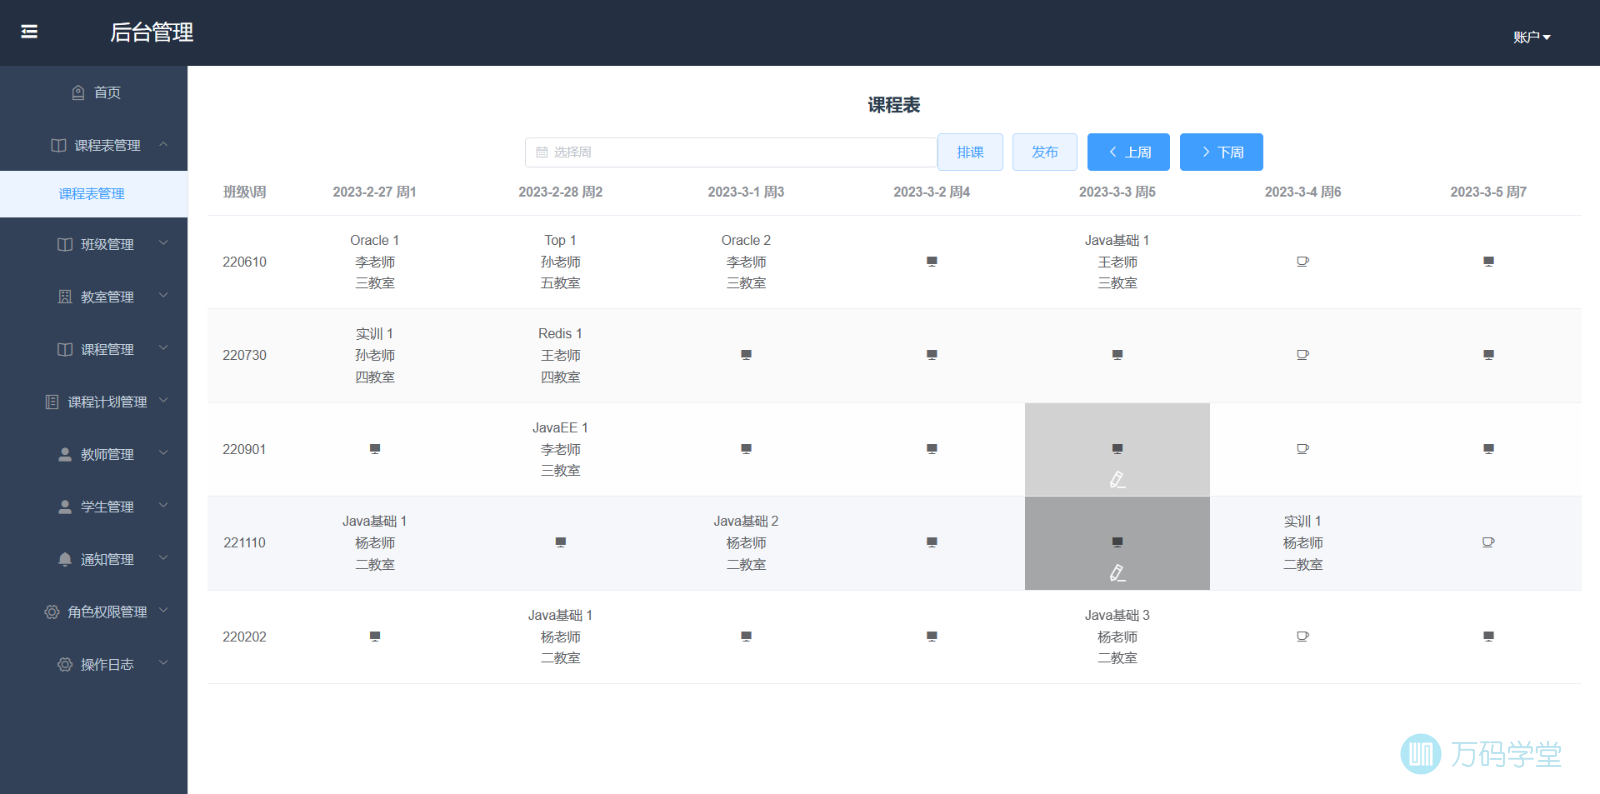Click monitor icon for 220610 on 2023-3-2

point(931,262)
